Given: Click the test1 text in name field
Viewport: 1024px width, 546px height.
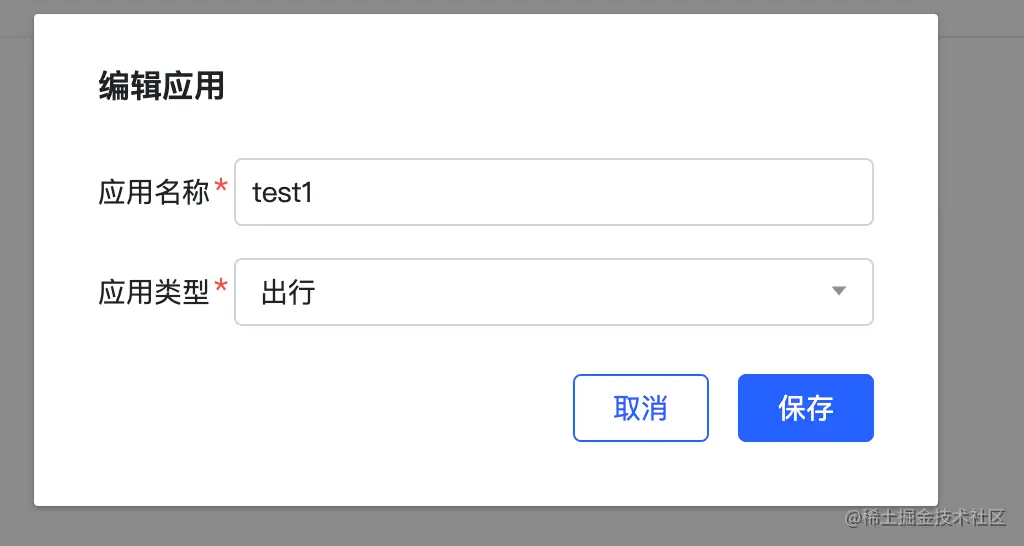Looking at the screenshot, I should coord(283,192).
